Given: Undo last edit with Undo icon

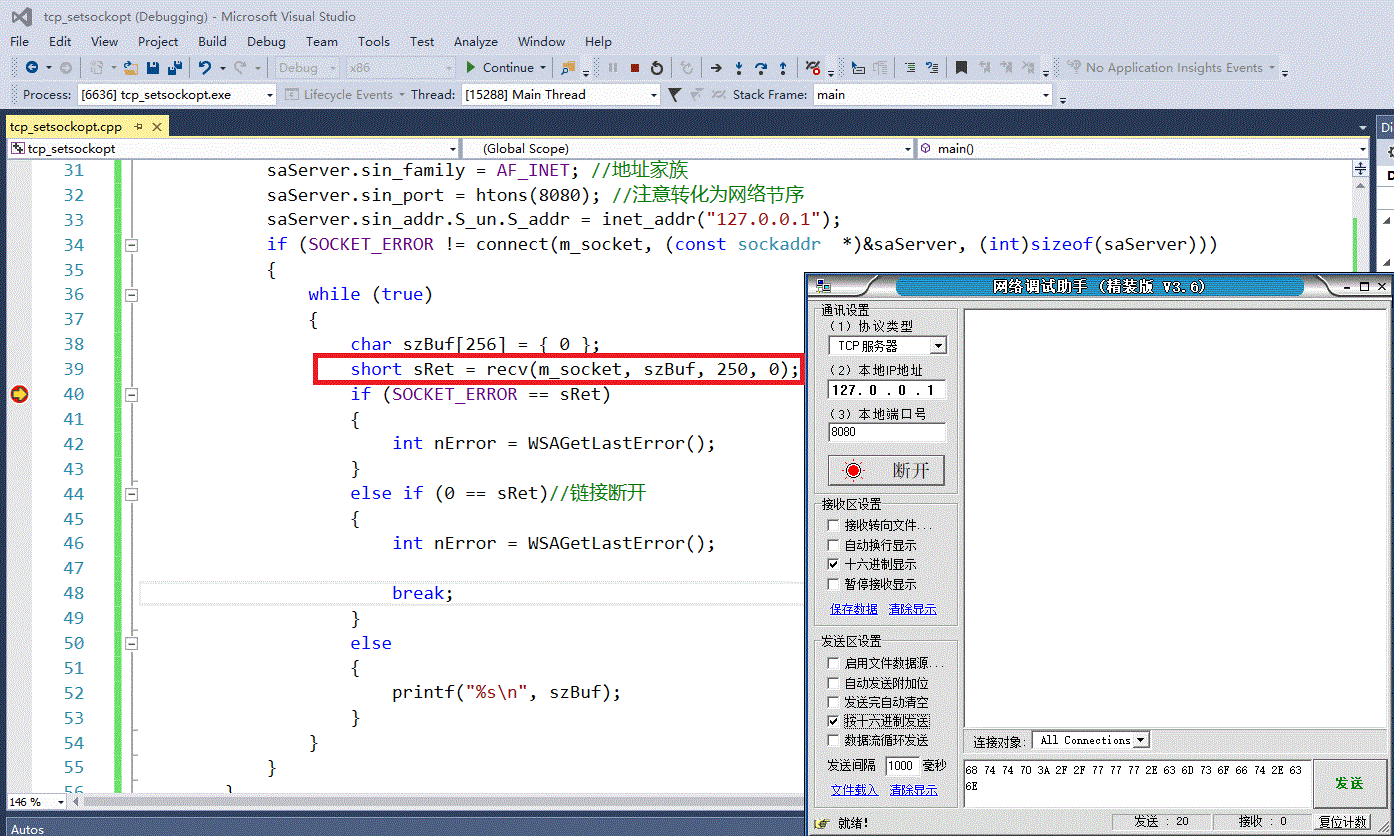Looking at the screenshot, I should pyautogui.click(x=204, y=68).
